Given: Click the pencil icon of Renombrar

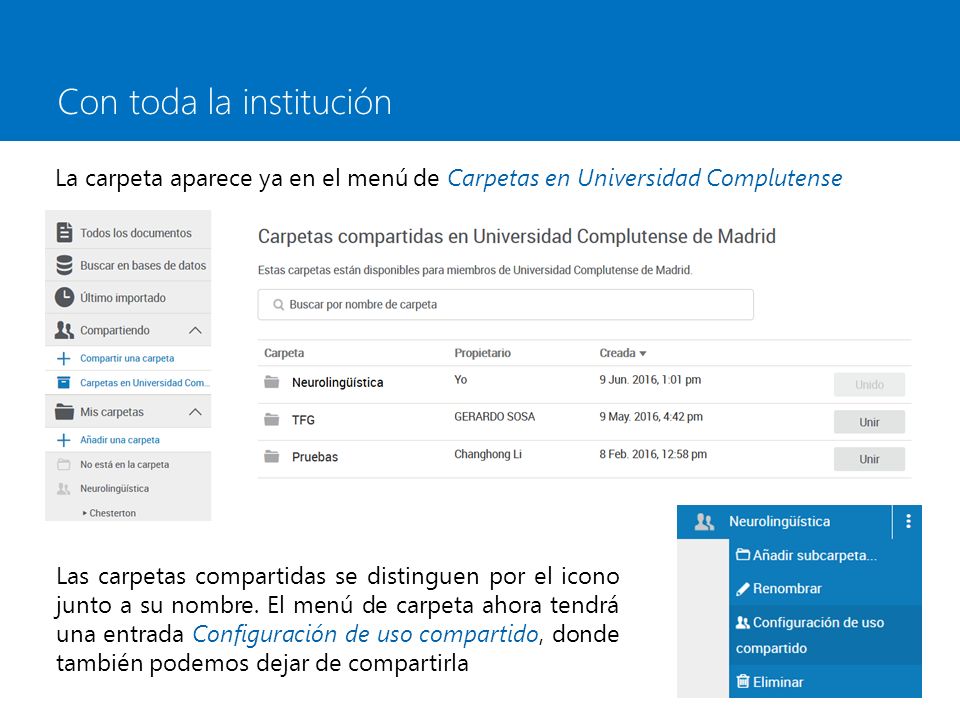Looking at the screenshot, I should coord(743,589).
